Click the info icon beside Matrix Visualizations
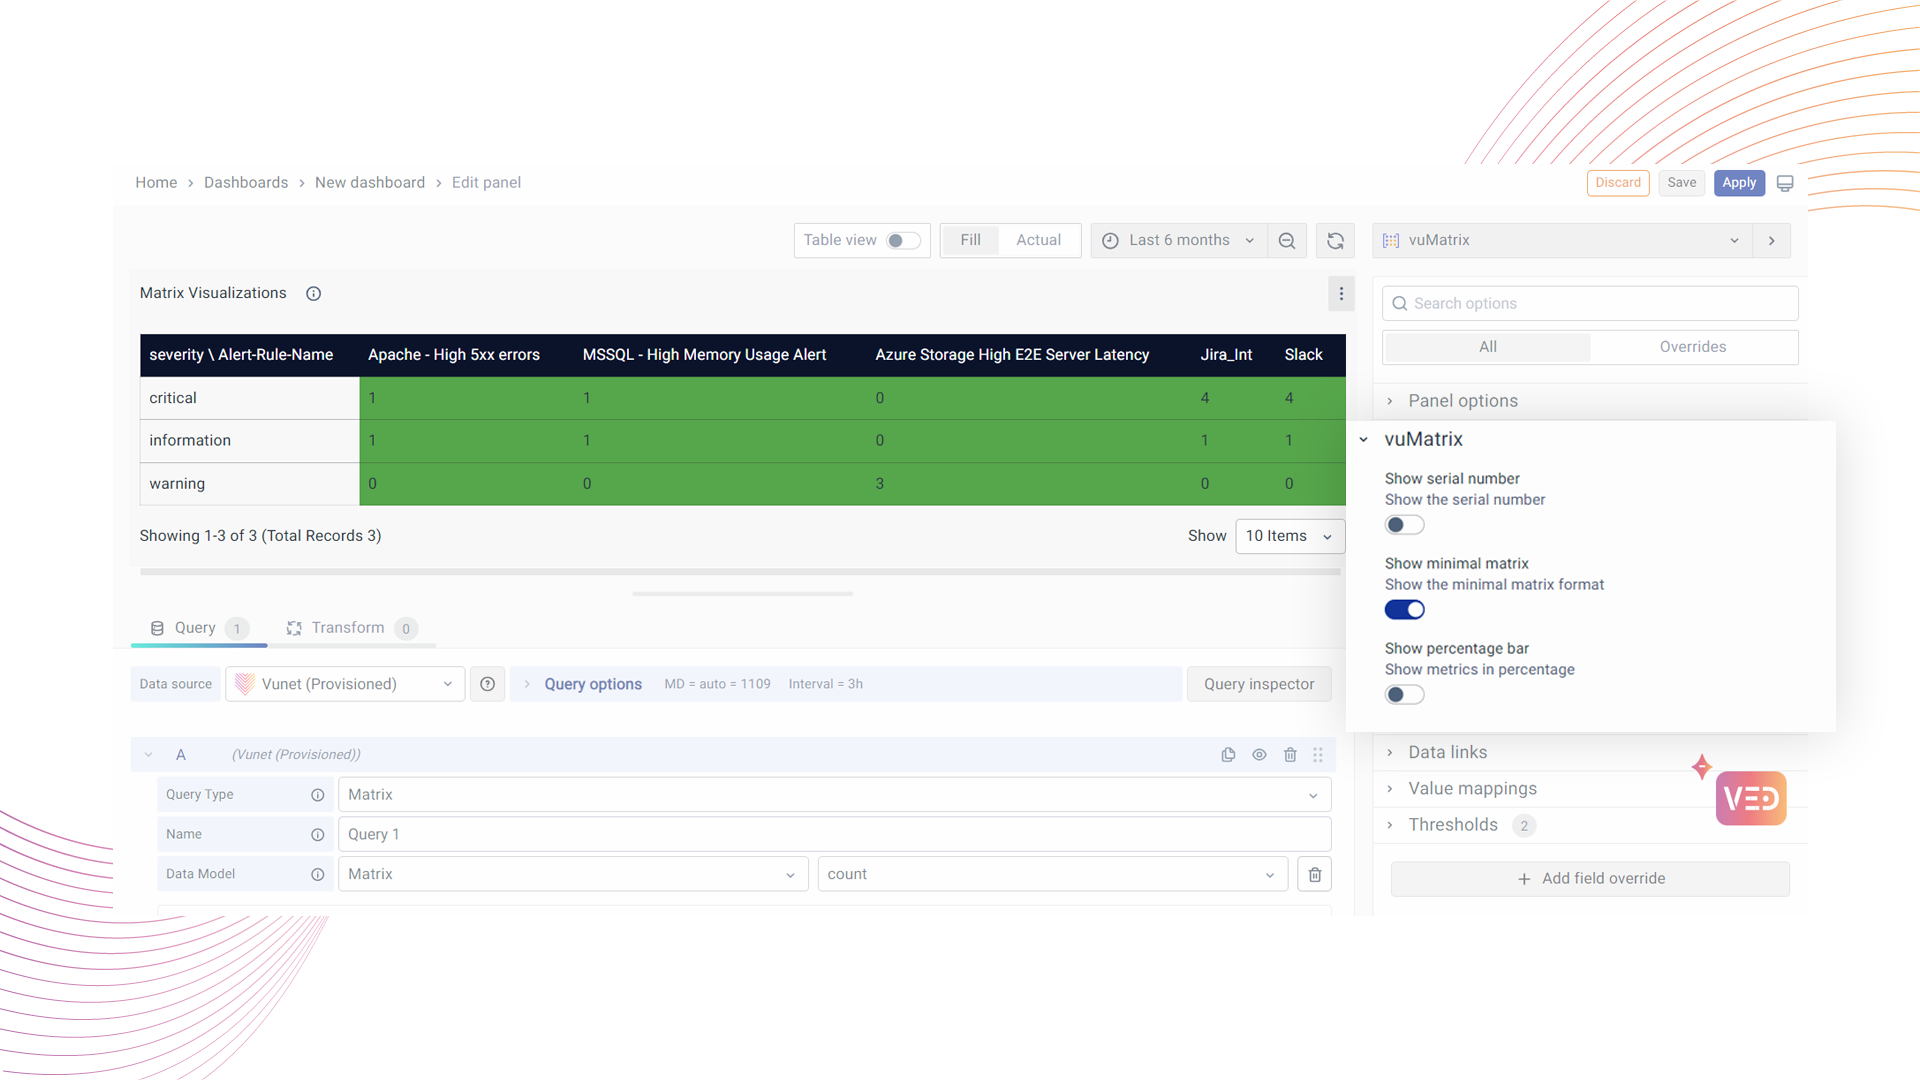Image resolution: width=1920 pixels, height=1080 pixels. [x=313, y=294]
